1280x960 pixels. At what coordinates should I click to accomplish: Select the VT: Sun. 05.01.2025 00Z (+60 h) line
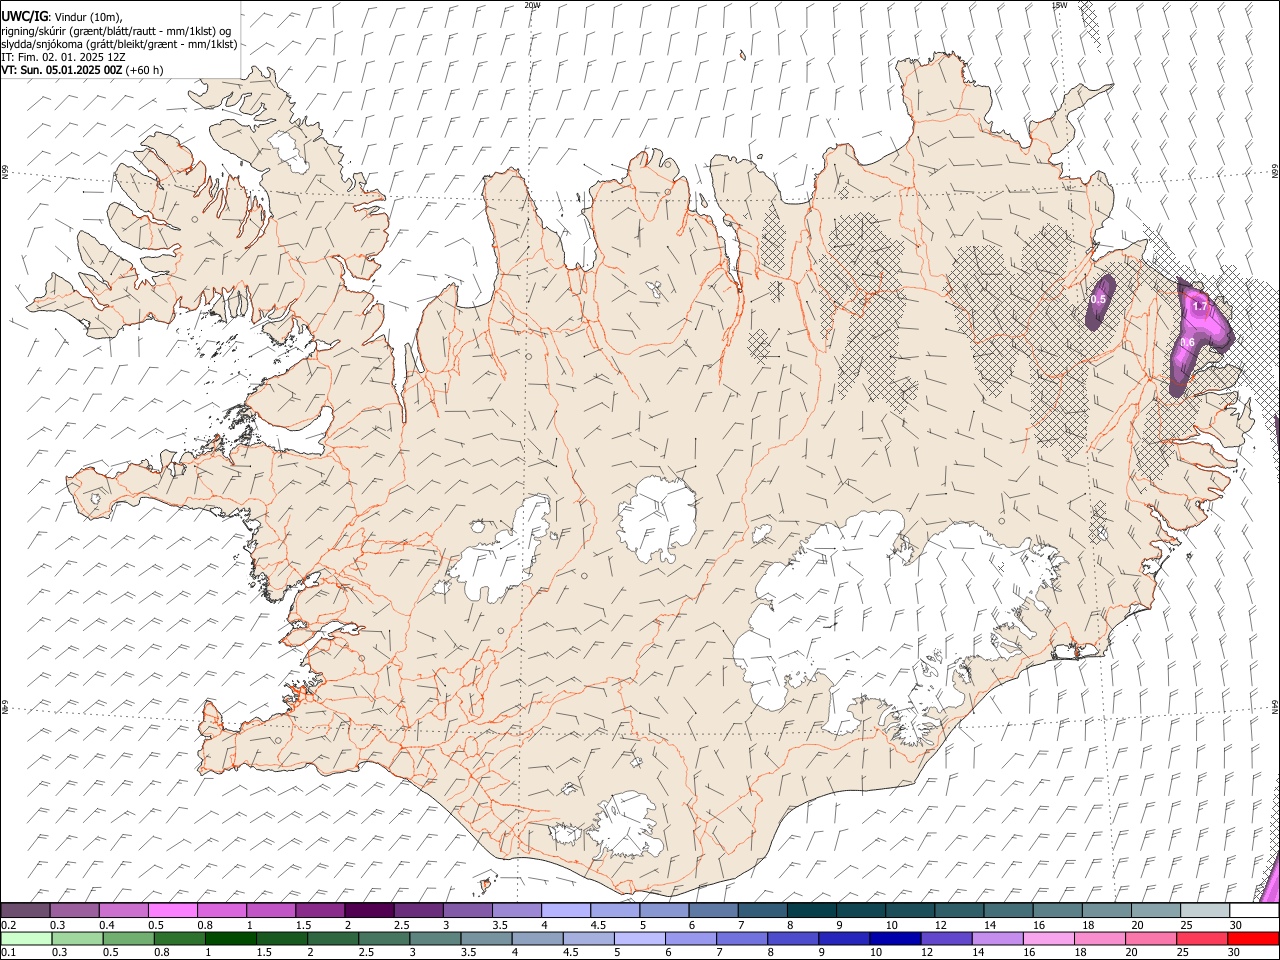click(x=82, y=70)
